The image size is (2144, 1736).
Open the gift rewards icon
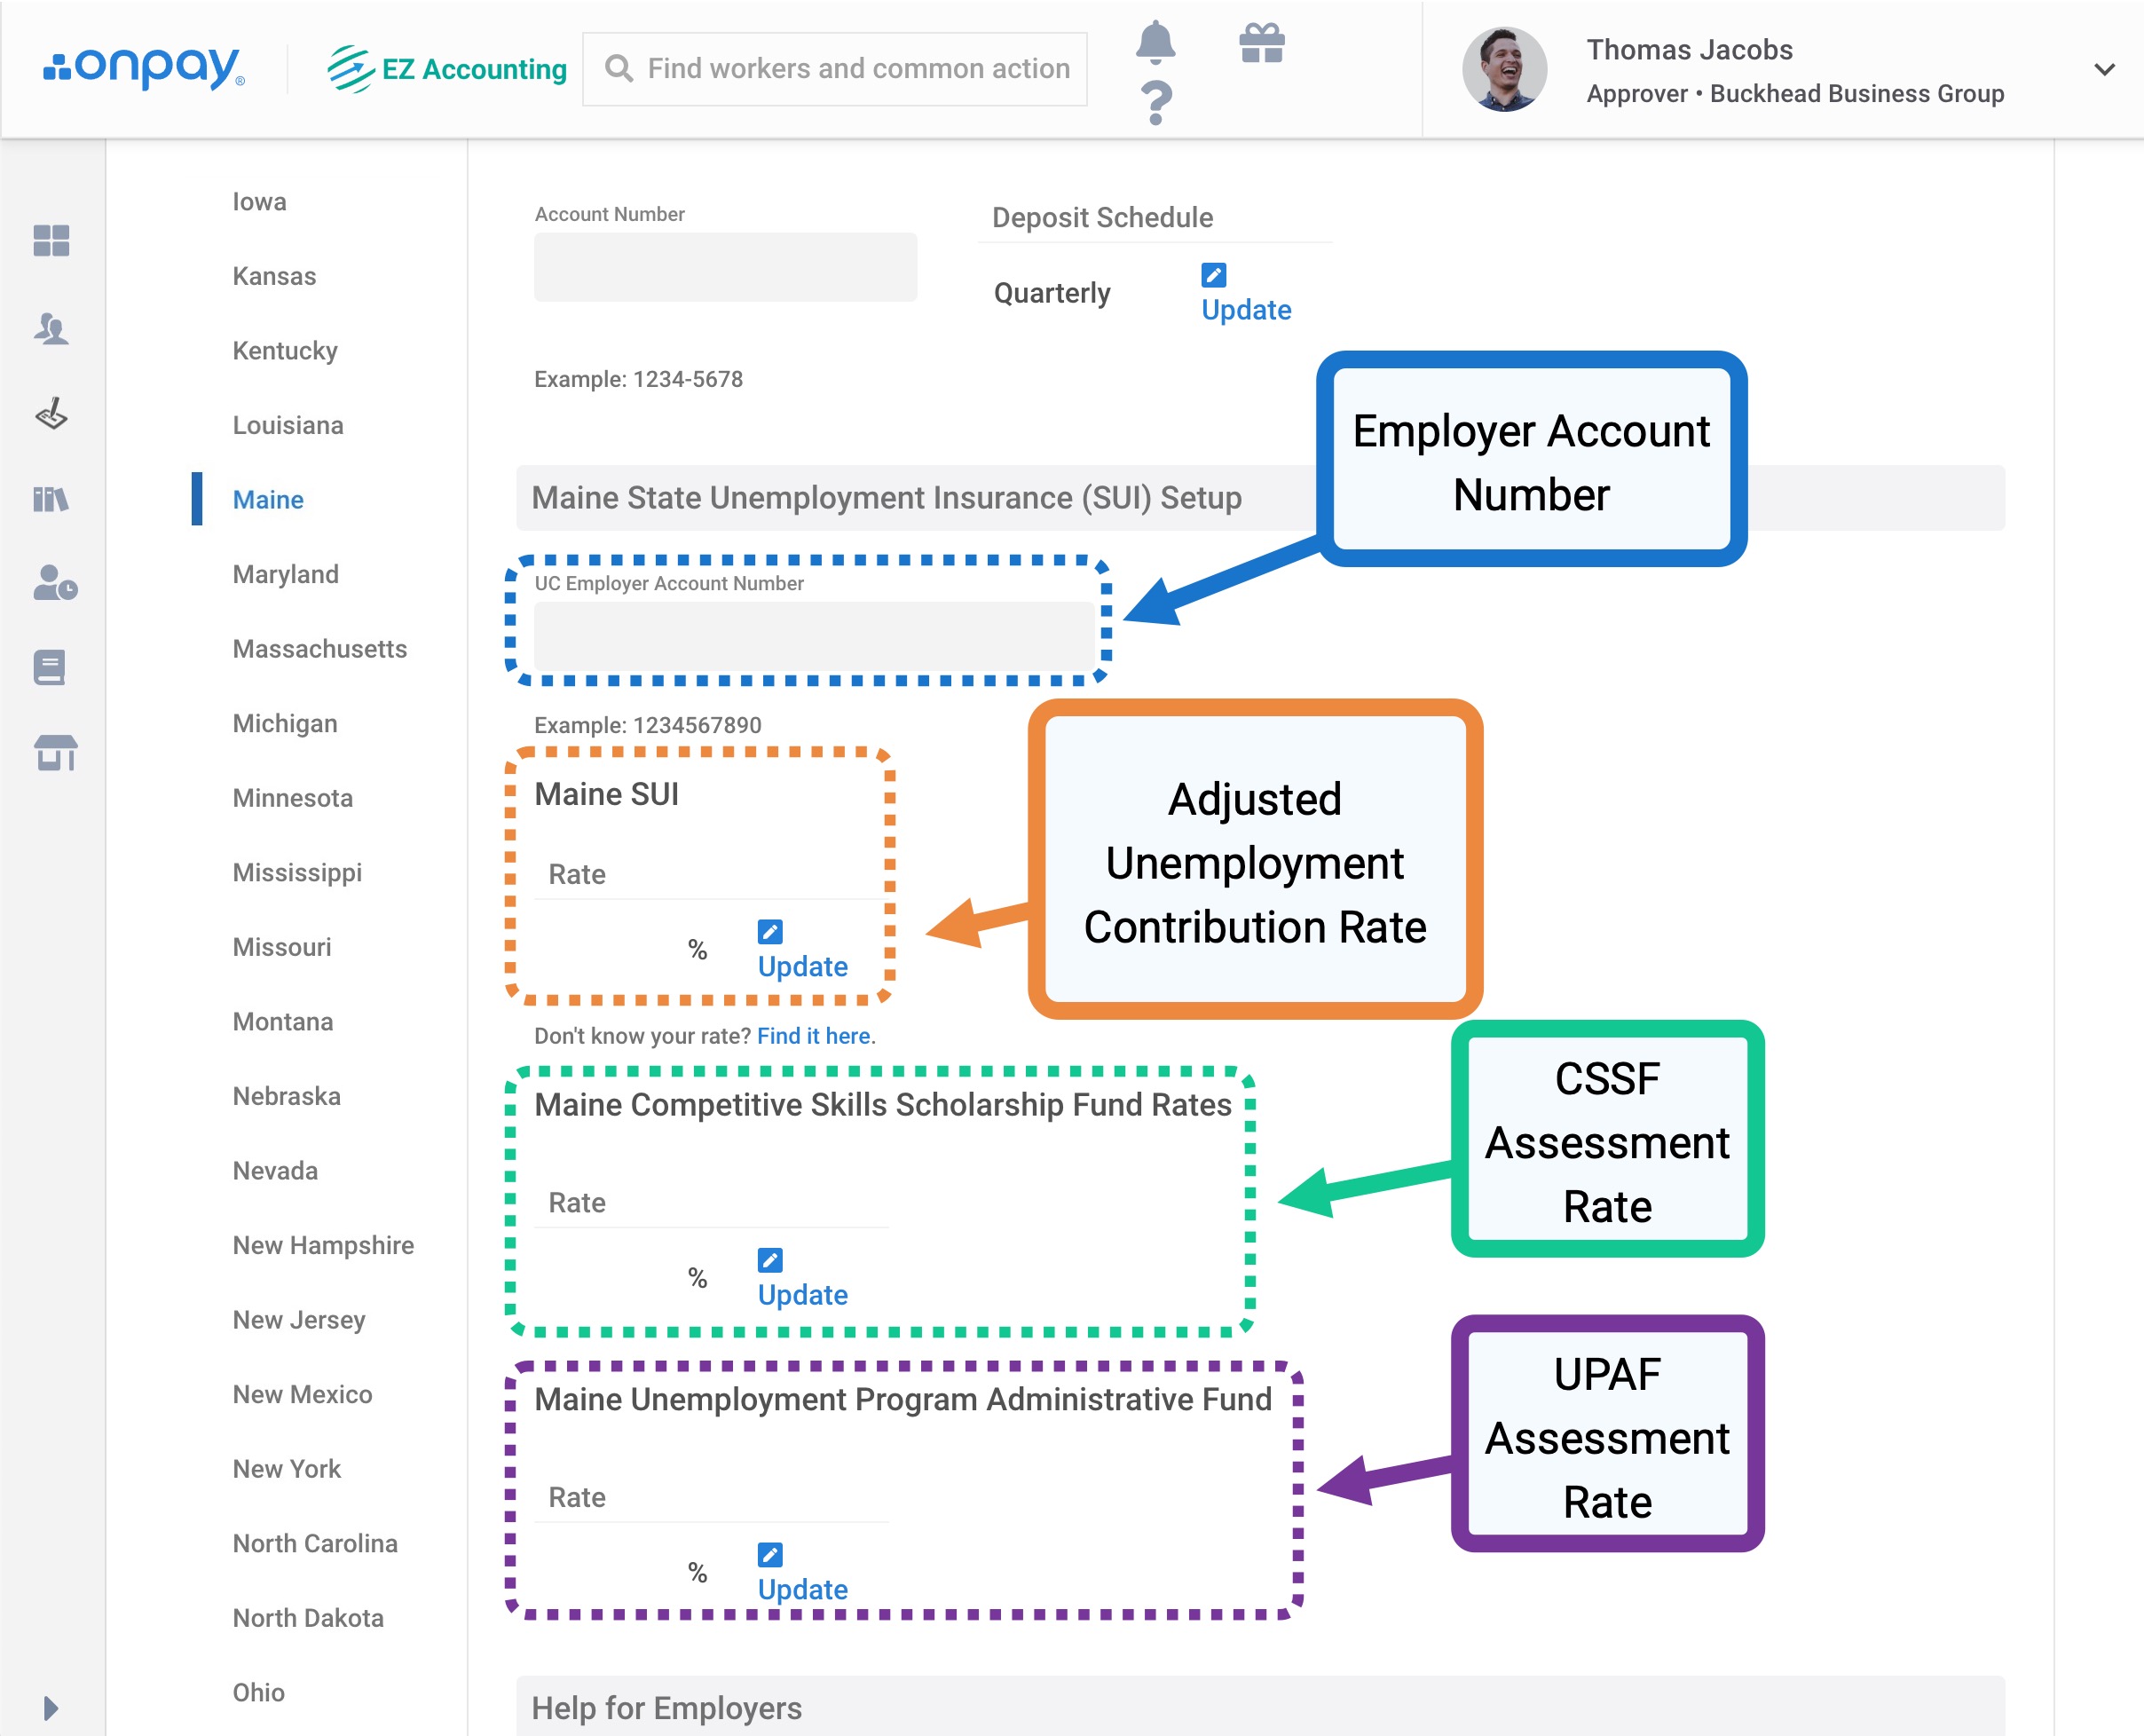pyautogui.click(x=1261, y=43)
